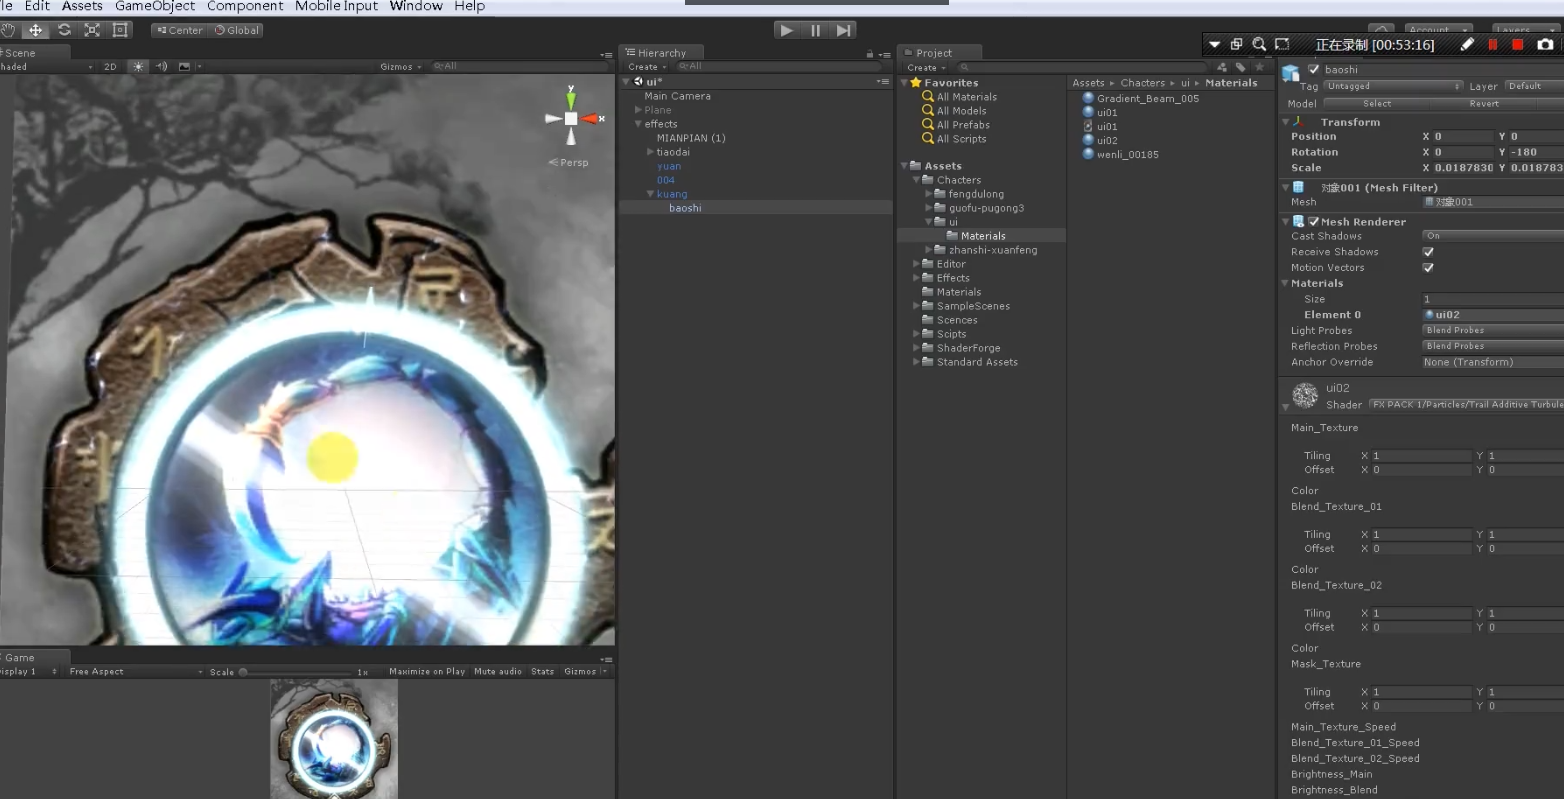Toggle Motion Vectors checkbox
The image size is (1564, 799).
[x=1428, y=268]
